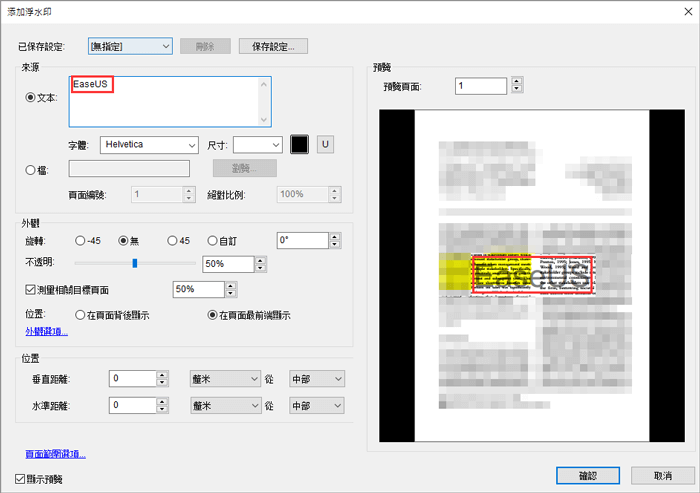Click the scale relative 50% field

pos(199,289)
